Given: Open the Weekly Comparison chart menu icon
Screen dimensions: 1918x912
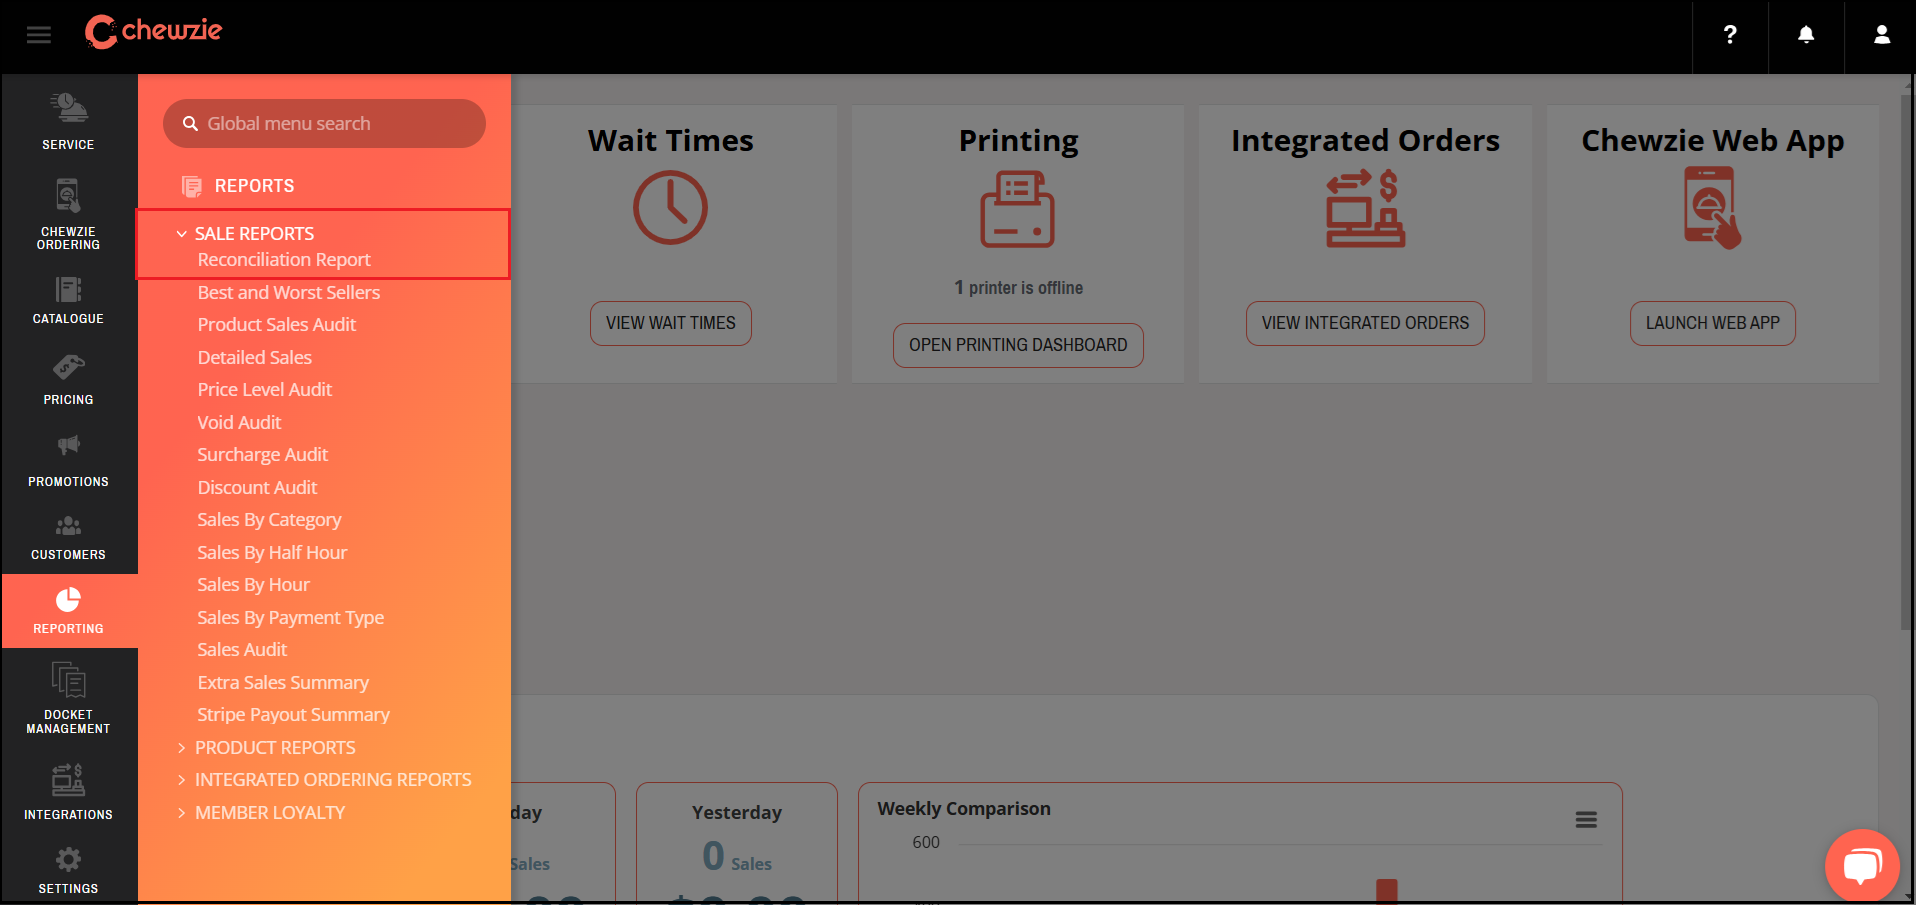Looking at the screenshot, I should 1586,820.
